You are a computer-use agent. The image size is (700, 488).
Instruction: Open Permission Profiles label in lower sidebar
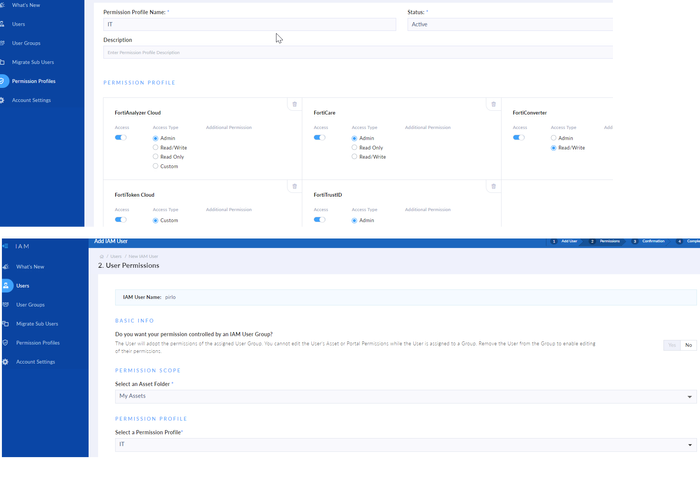(x=38, y=342)
